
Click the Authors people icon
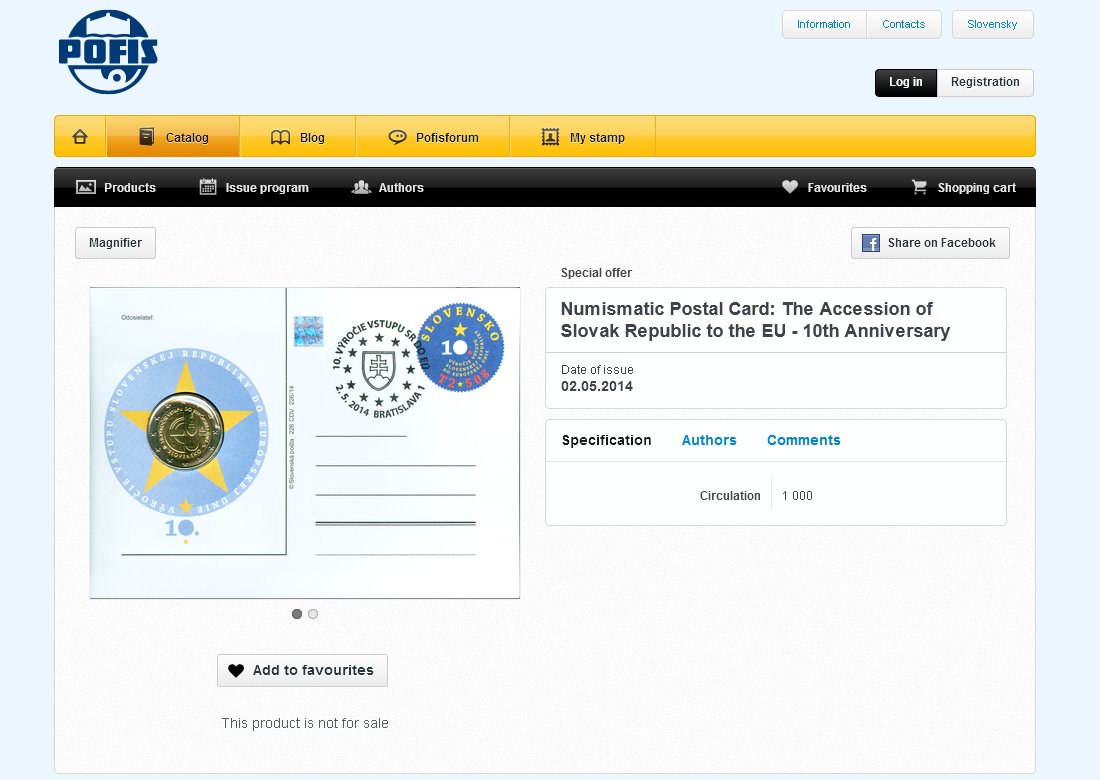pos(361,187)
